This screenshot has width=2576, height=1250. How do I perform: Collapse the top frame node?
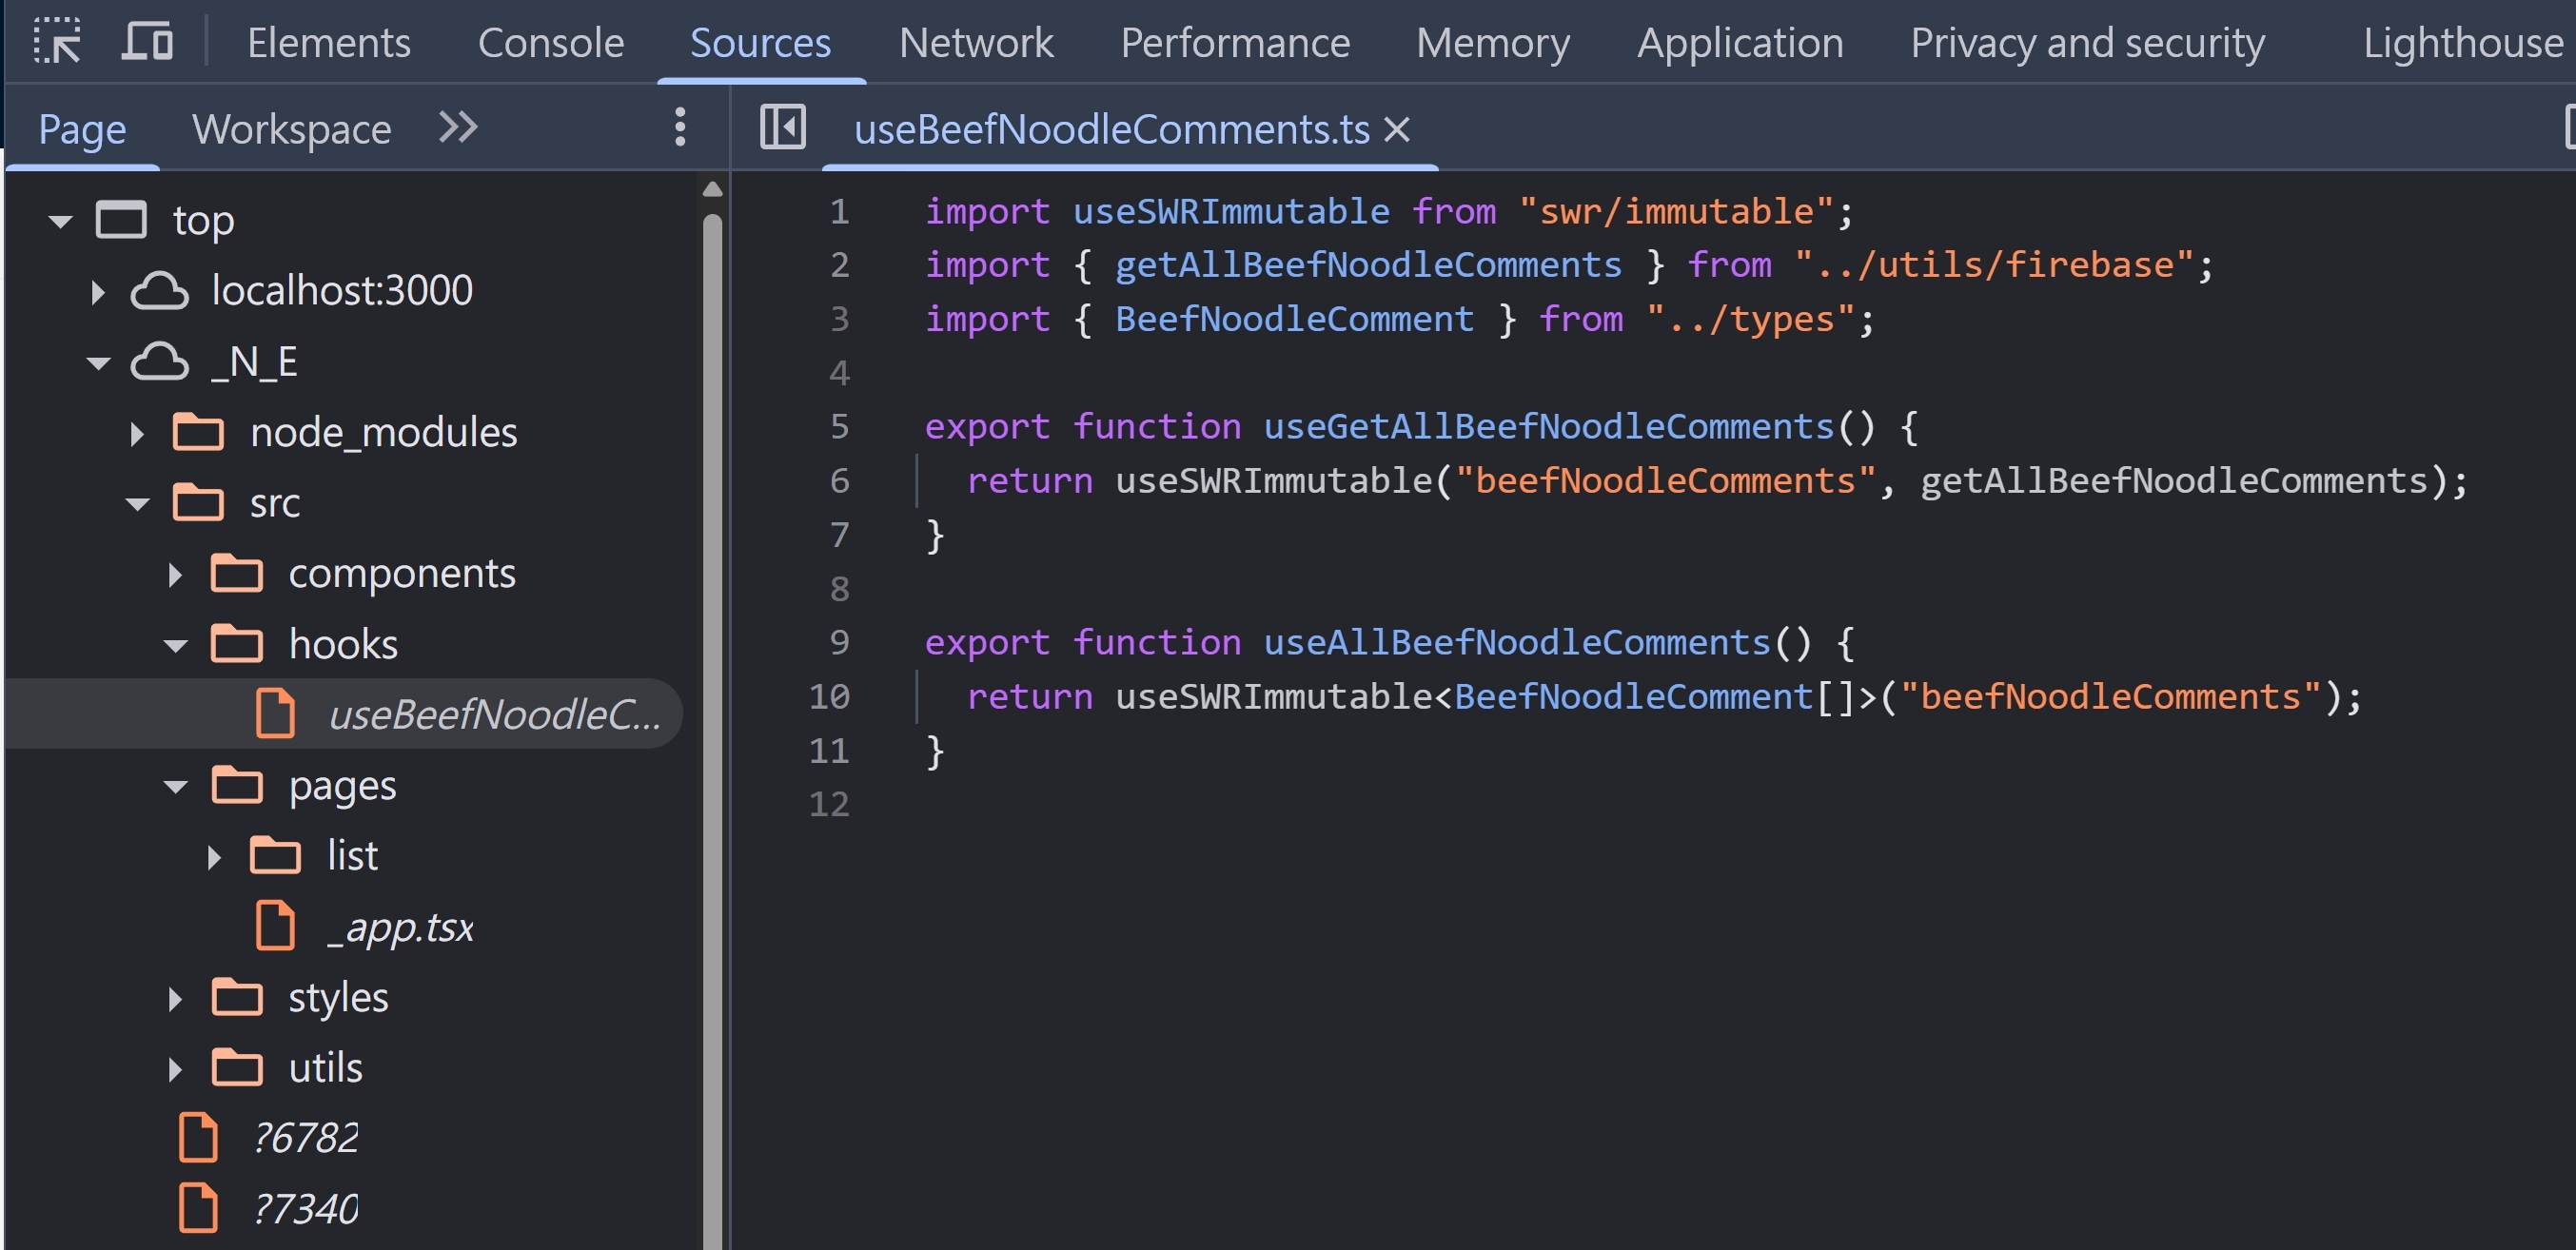[x=60, y=220]
